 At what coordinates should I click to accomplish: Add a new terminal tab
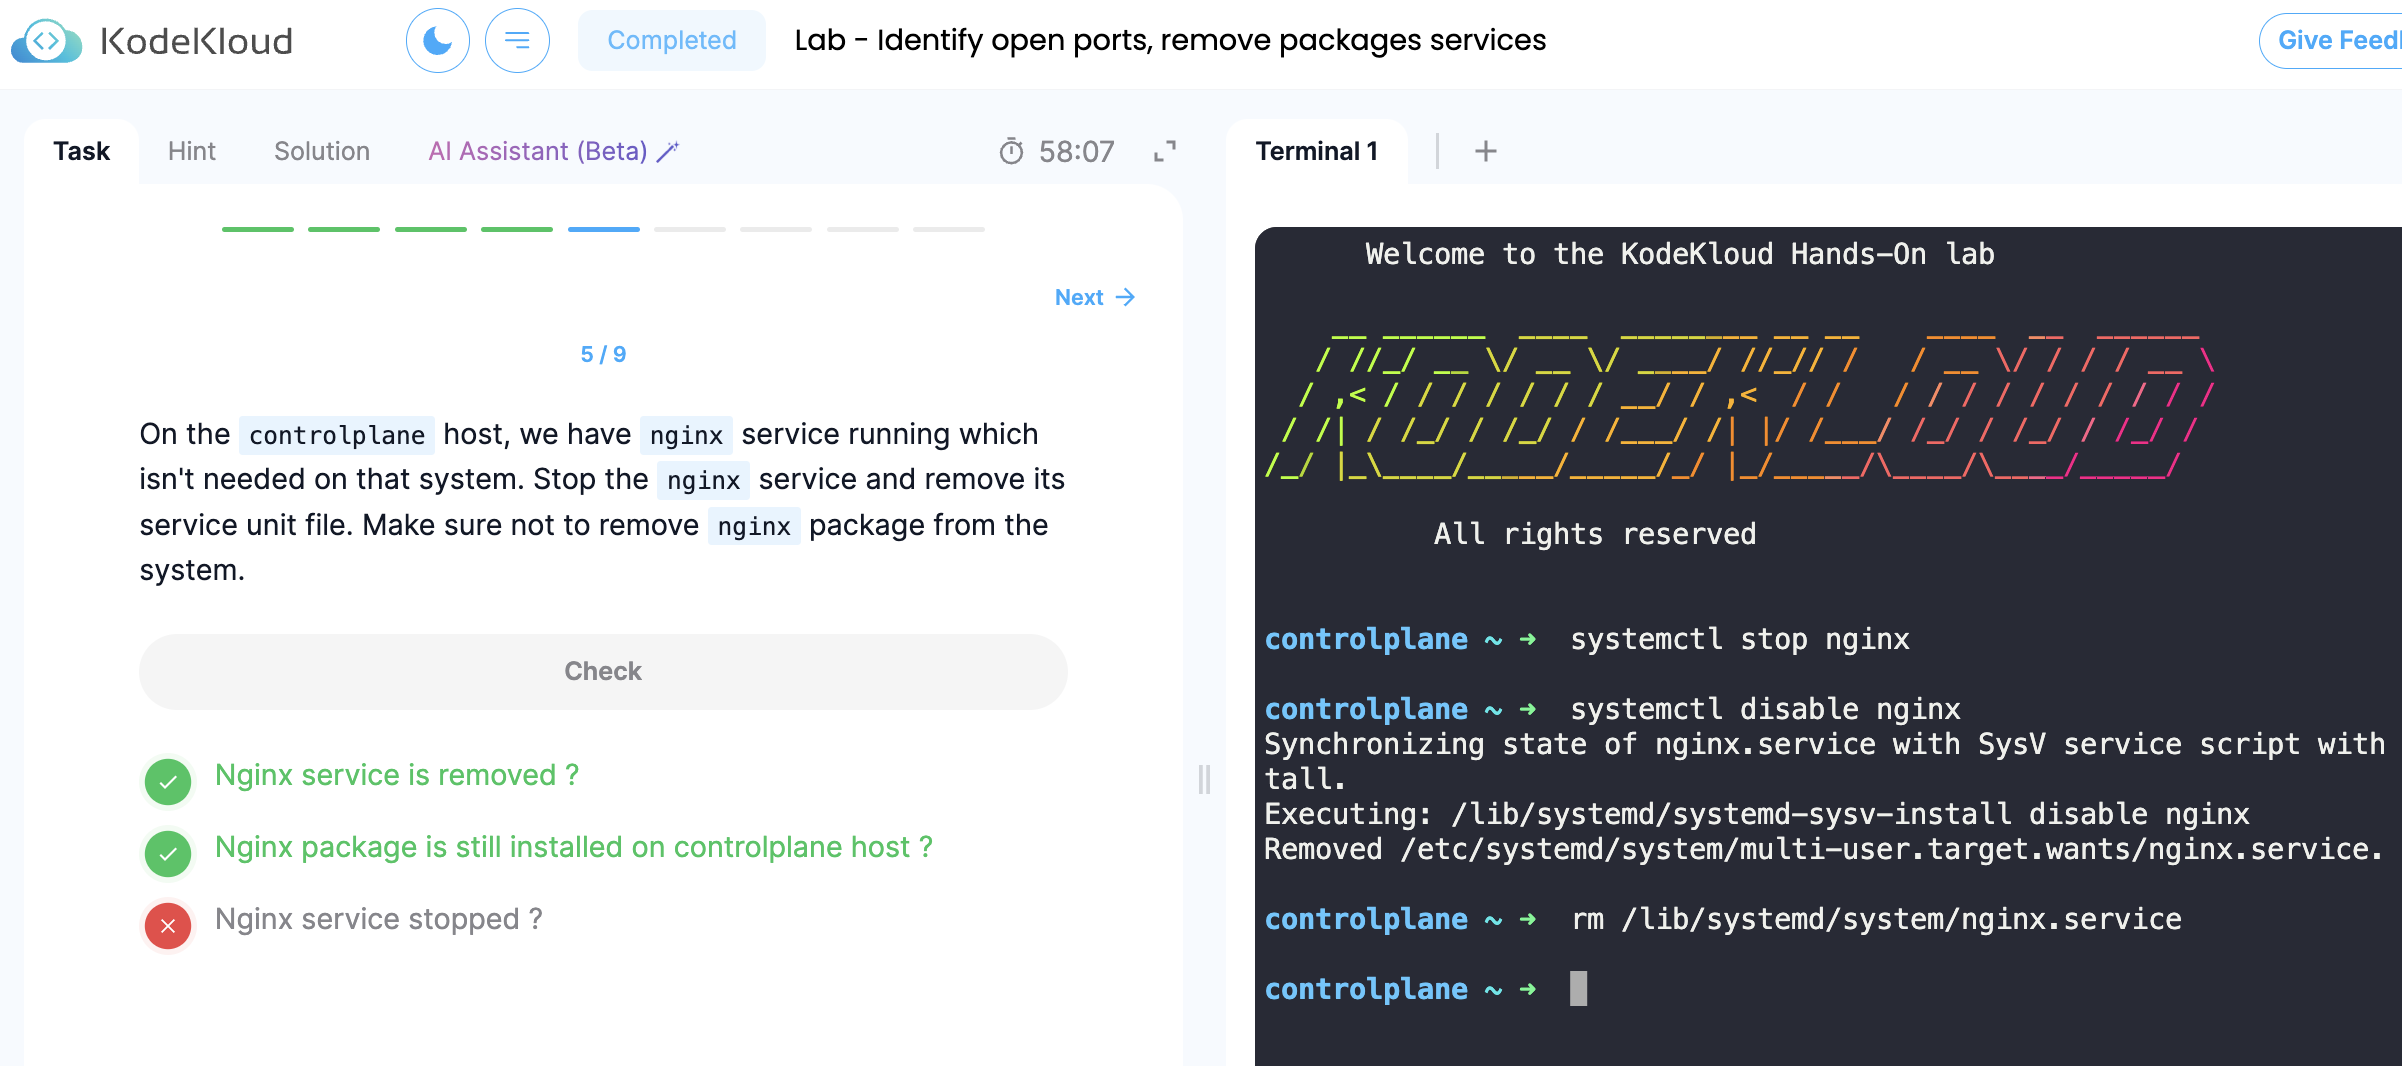coord(1486,151)
